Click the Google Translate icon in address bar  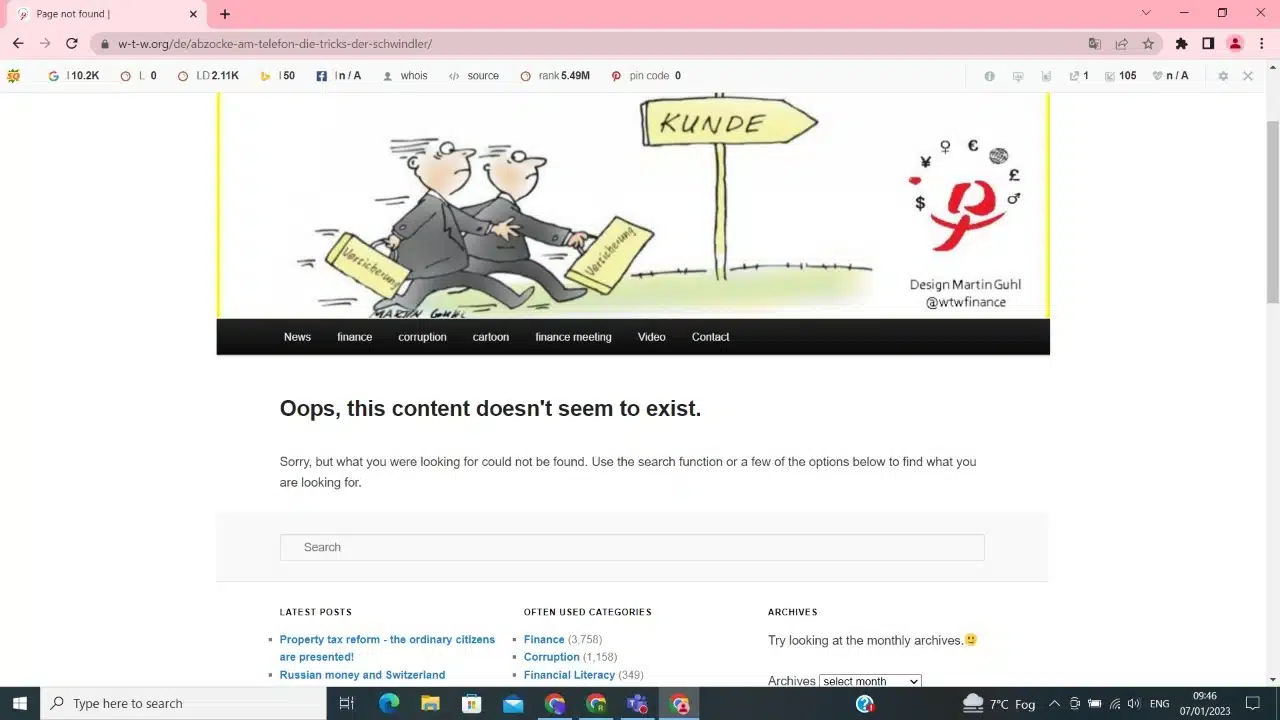(1094, 44)
